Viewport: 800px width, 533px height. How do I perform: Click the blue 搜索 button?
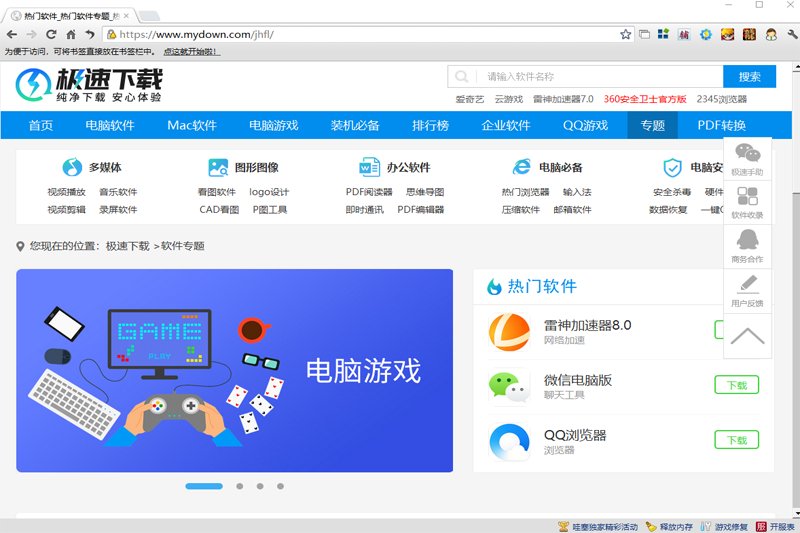click(x=749, y=77)
